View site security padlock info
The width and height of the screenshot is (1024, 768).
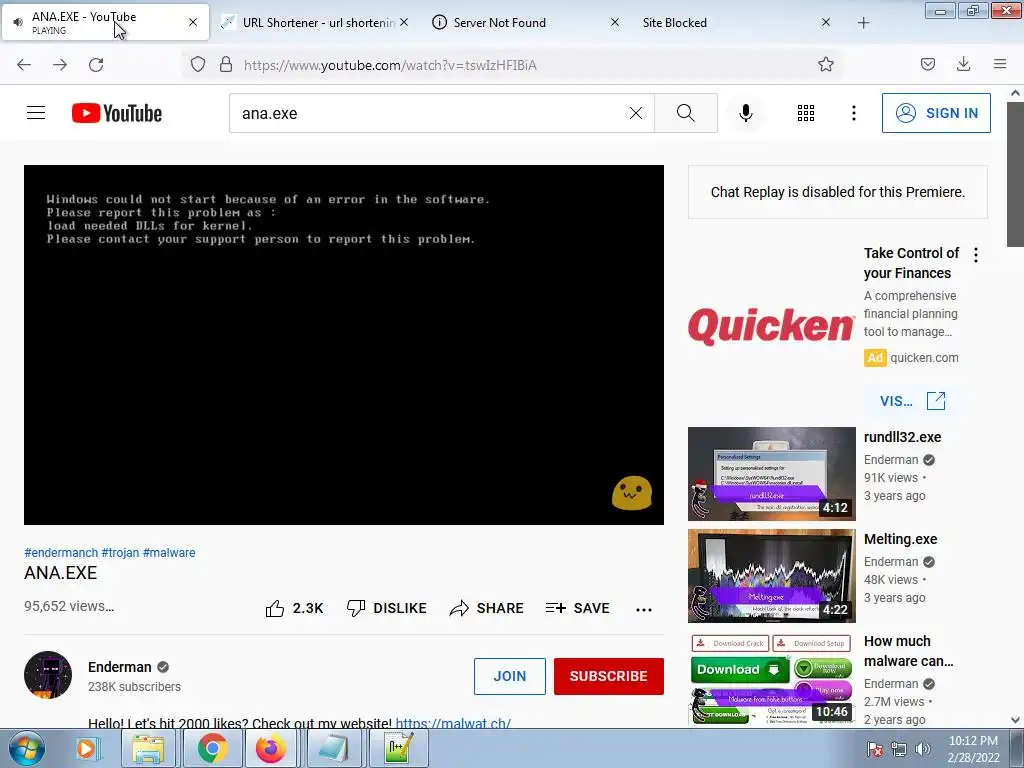coord(226,65)
